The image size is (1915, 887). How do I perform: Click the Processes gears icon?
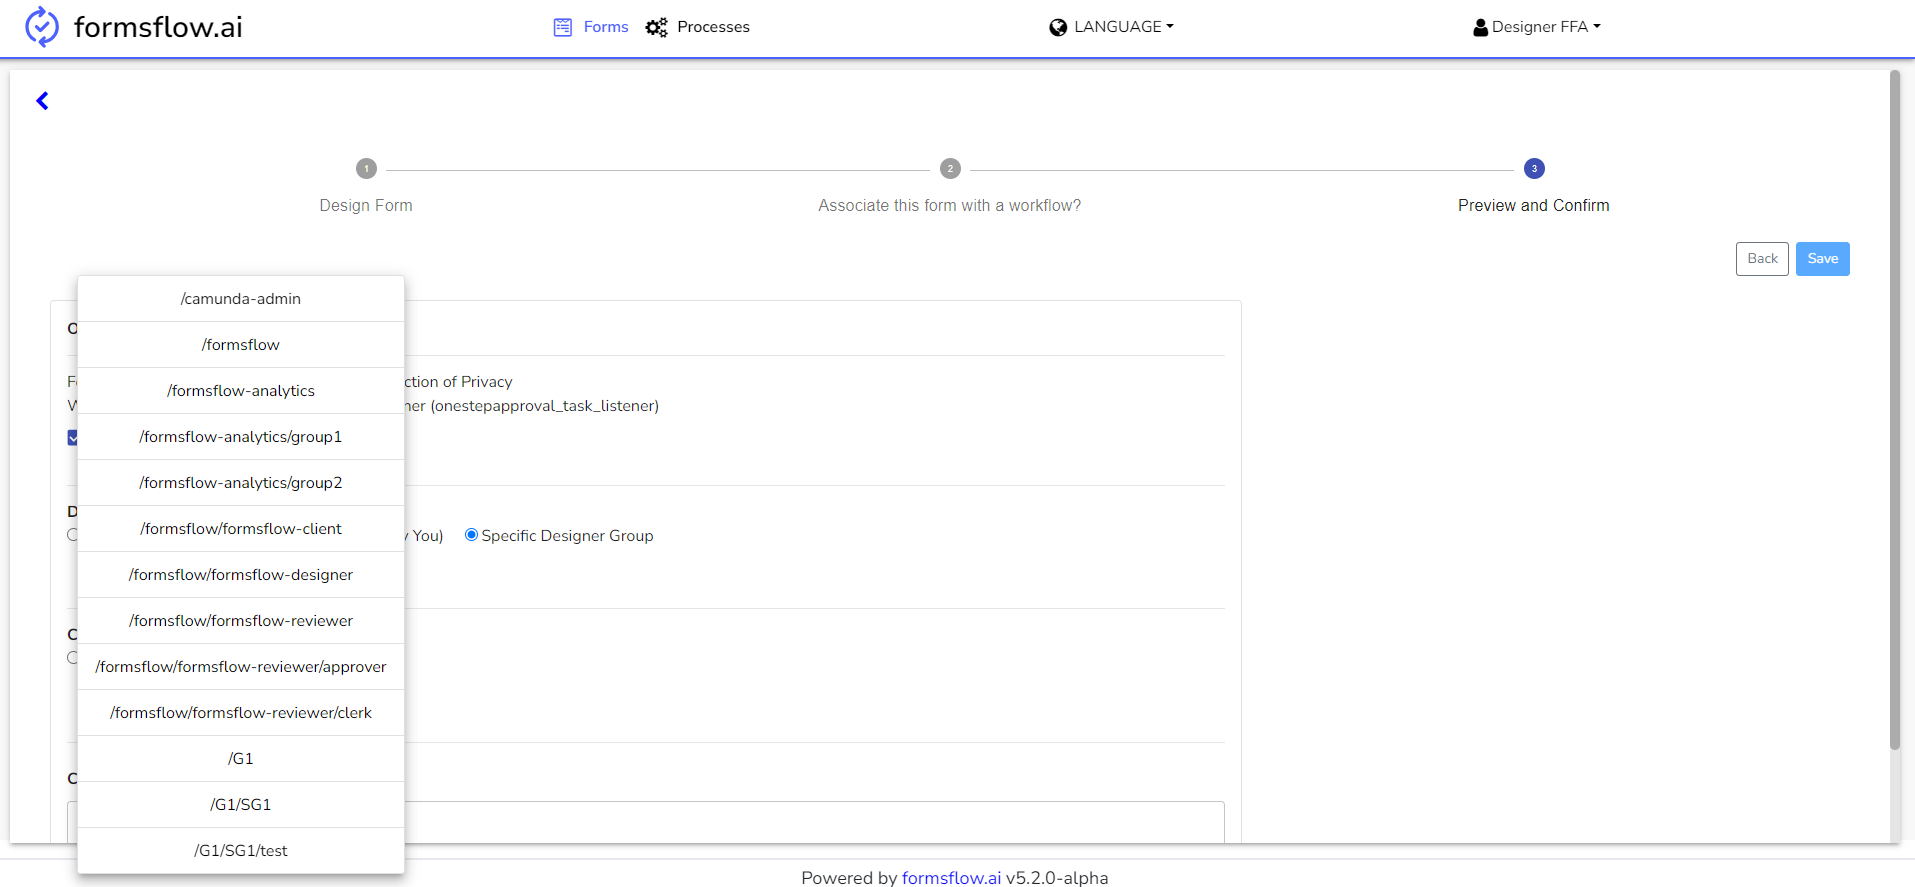click(656, 27)
